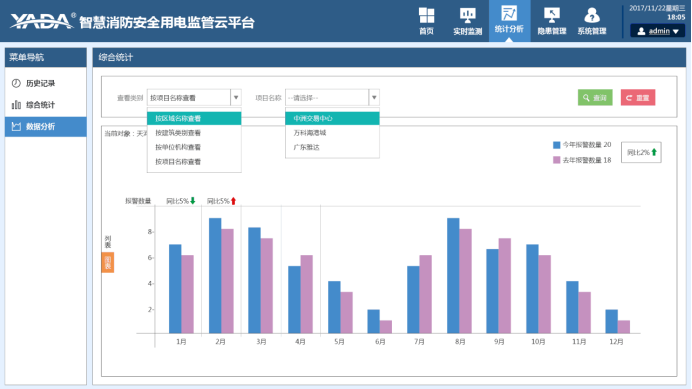
Task: Open the 系统管理 user icon
Action: click(592, 16)
